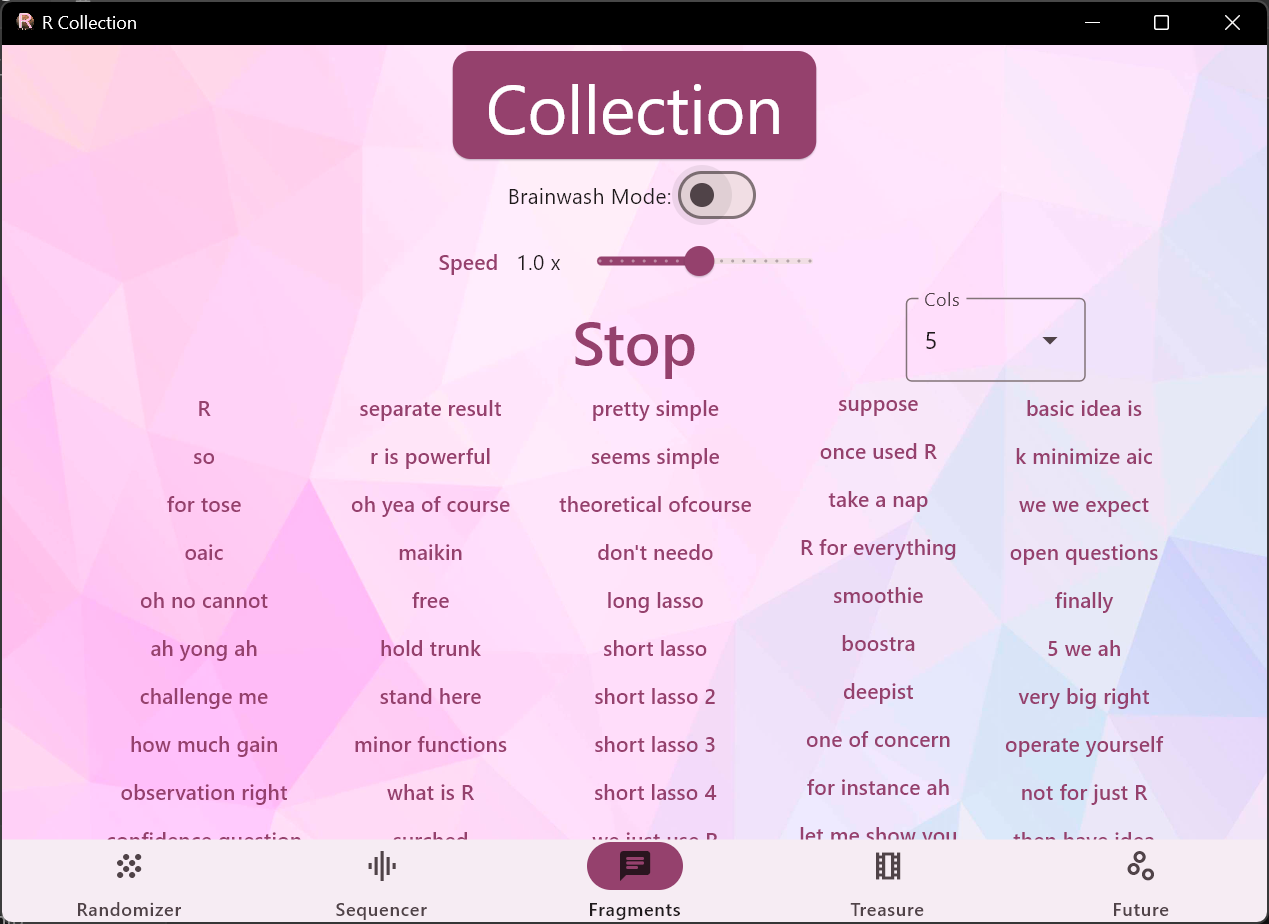Viewport: 1269px width, 924px height.
Task: Click the Collection header button
Action: point(634,108)
